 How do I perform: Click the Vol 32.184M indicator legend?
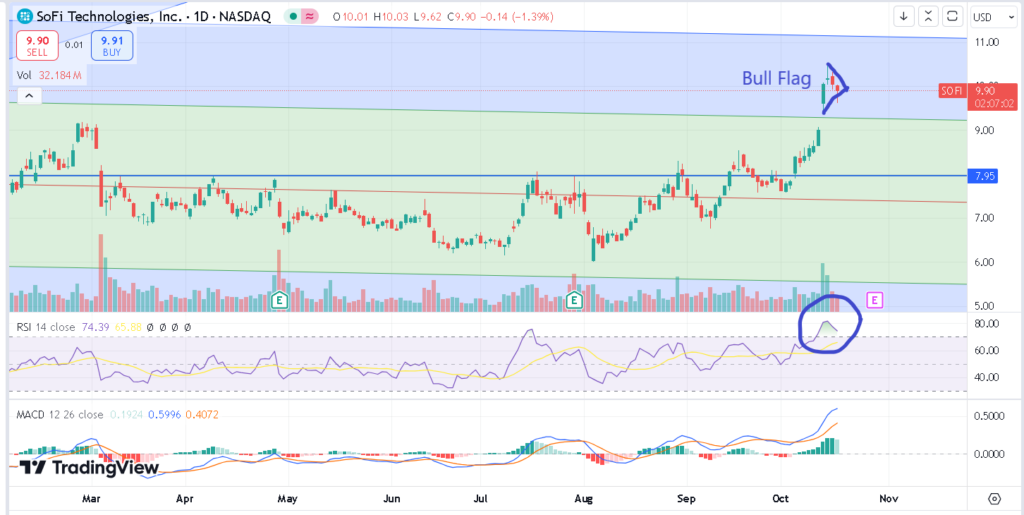coord(49,76)
